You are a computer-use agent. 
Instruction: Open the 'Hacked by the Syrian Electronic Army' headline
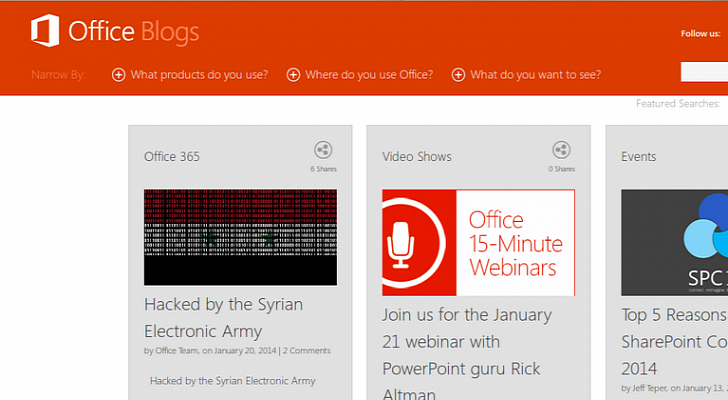(x=223, y=317)
